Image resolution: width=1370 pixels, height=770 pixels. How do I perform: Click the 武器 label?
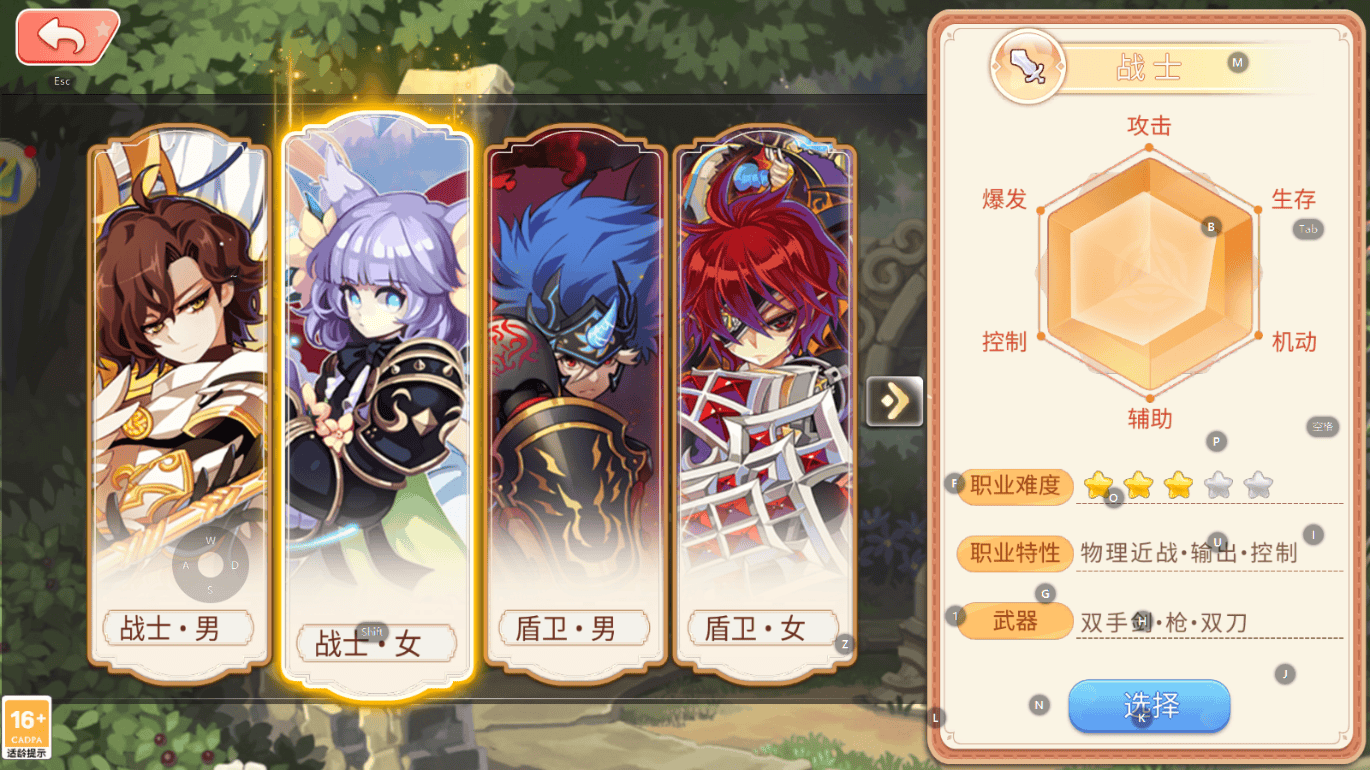[1015, 621]
